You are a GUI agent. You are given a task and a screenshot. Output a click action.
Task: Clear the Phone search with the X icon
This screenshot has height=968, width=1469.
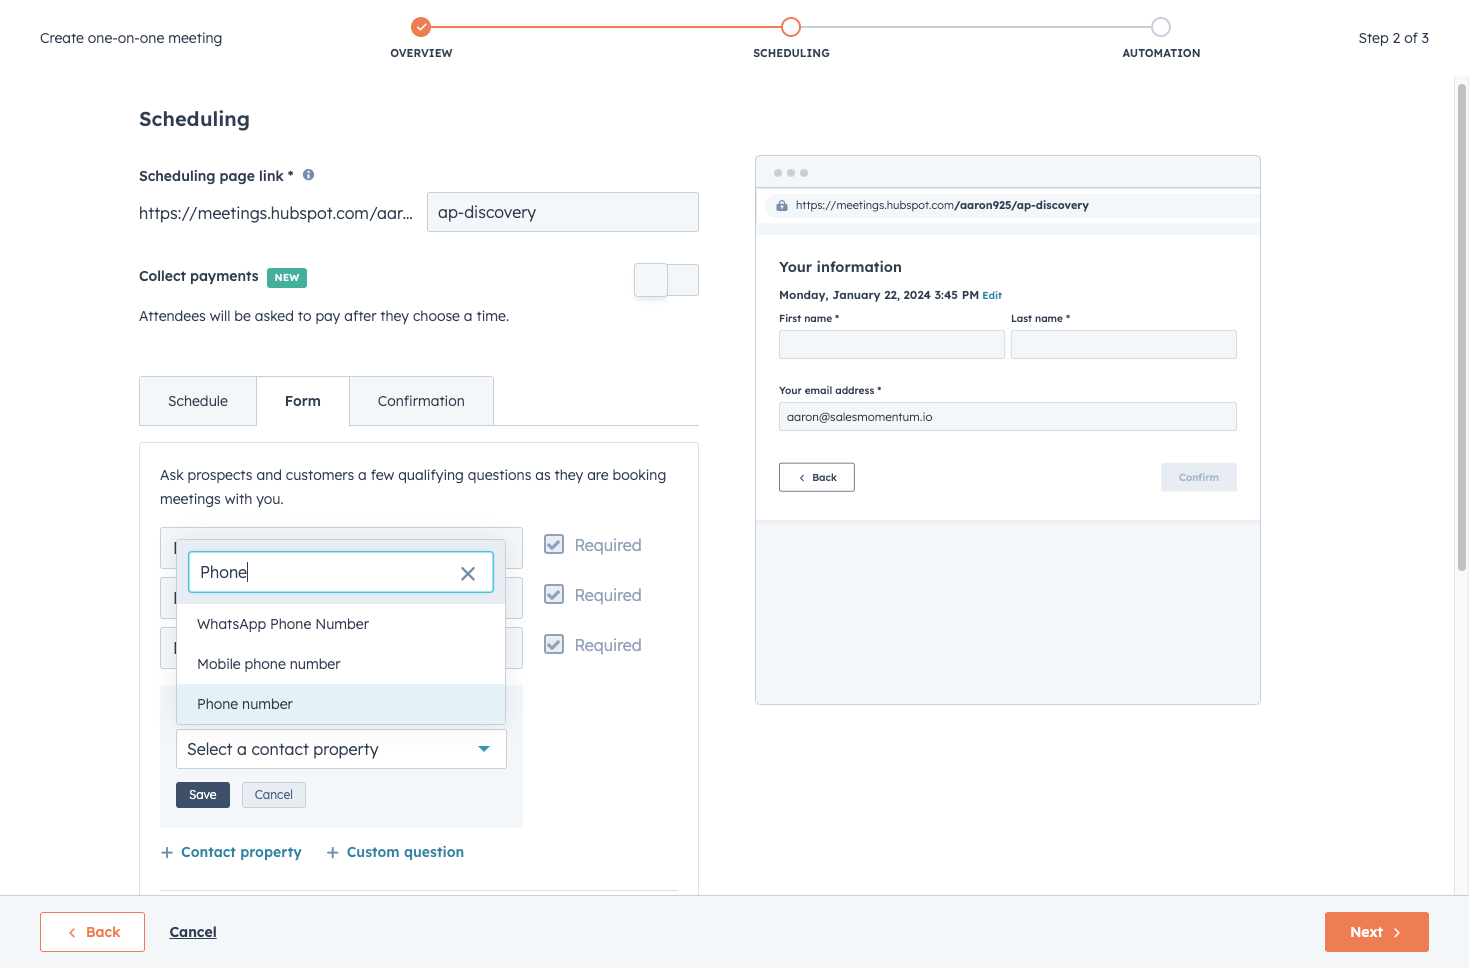point(467,573)
